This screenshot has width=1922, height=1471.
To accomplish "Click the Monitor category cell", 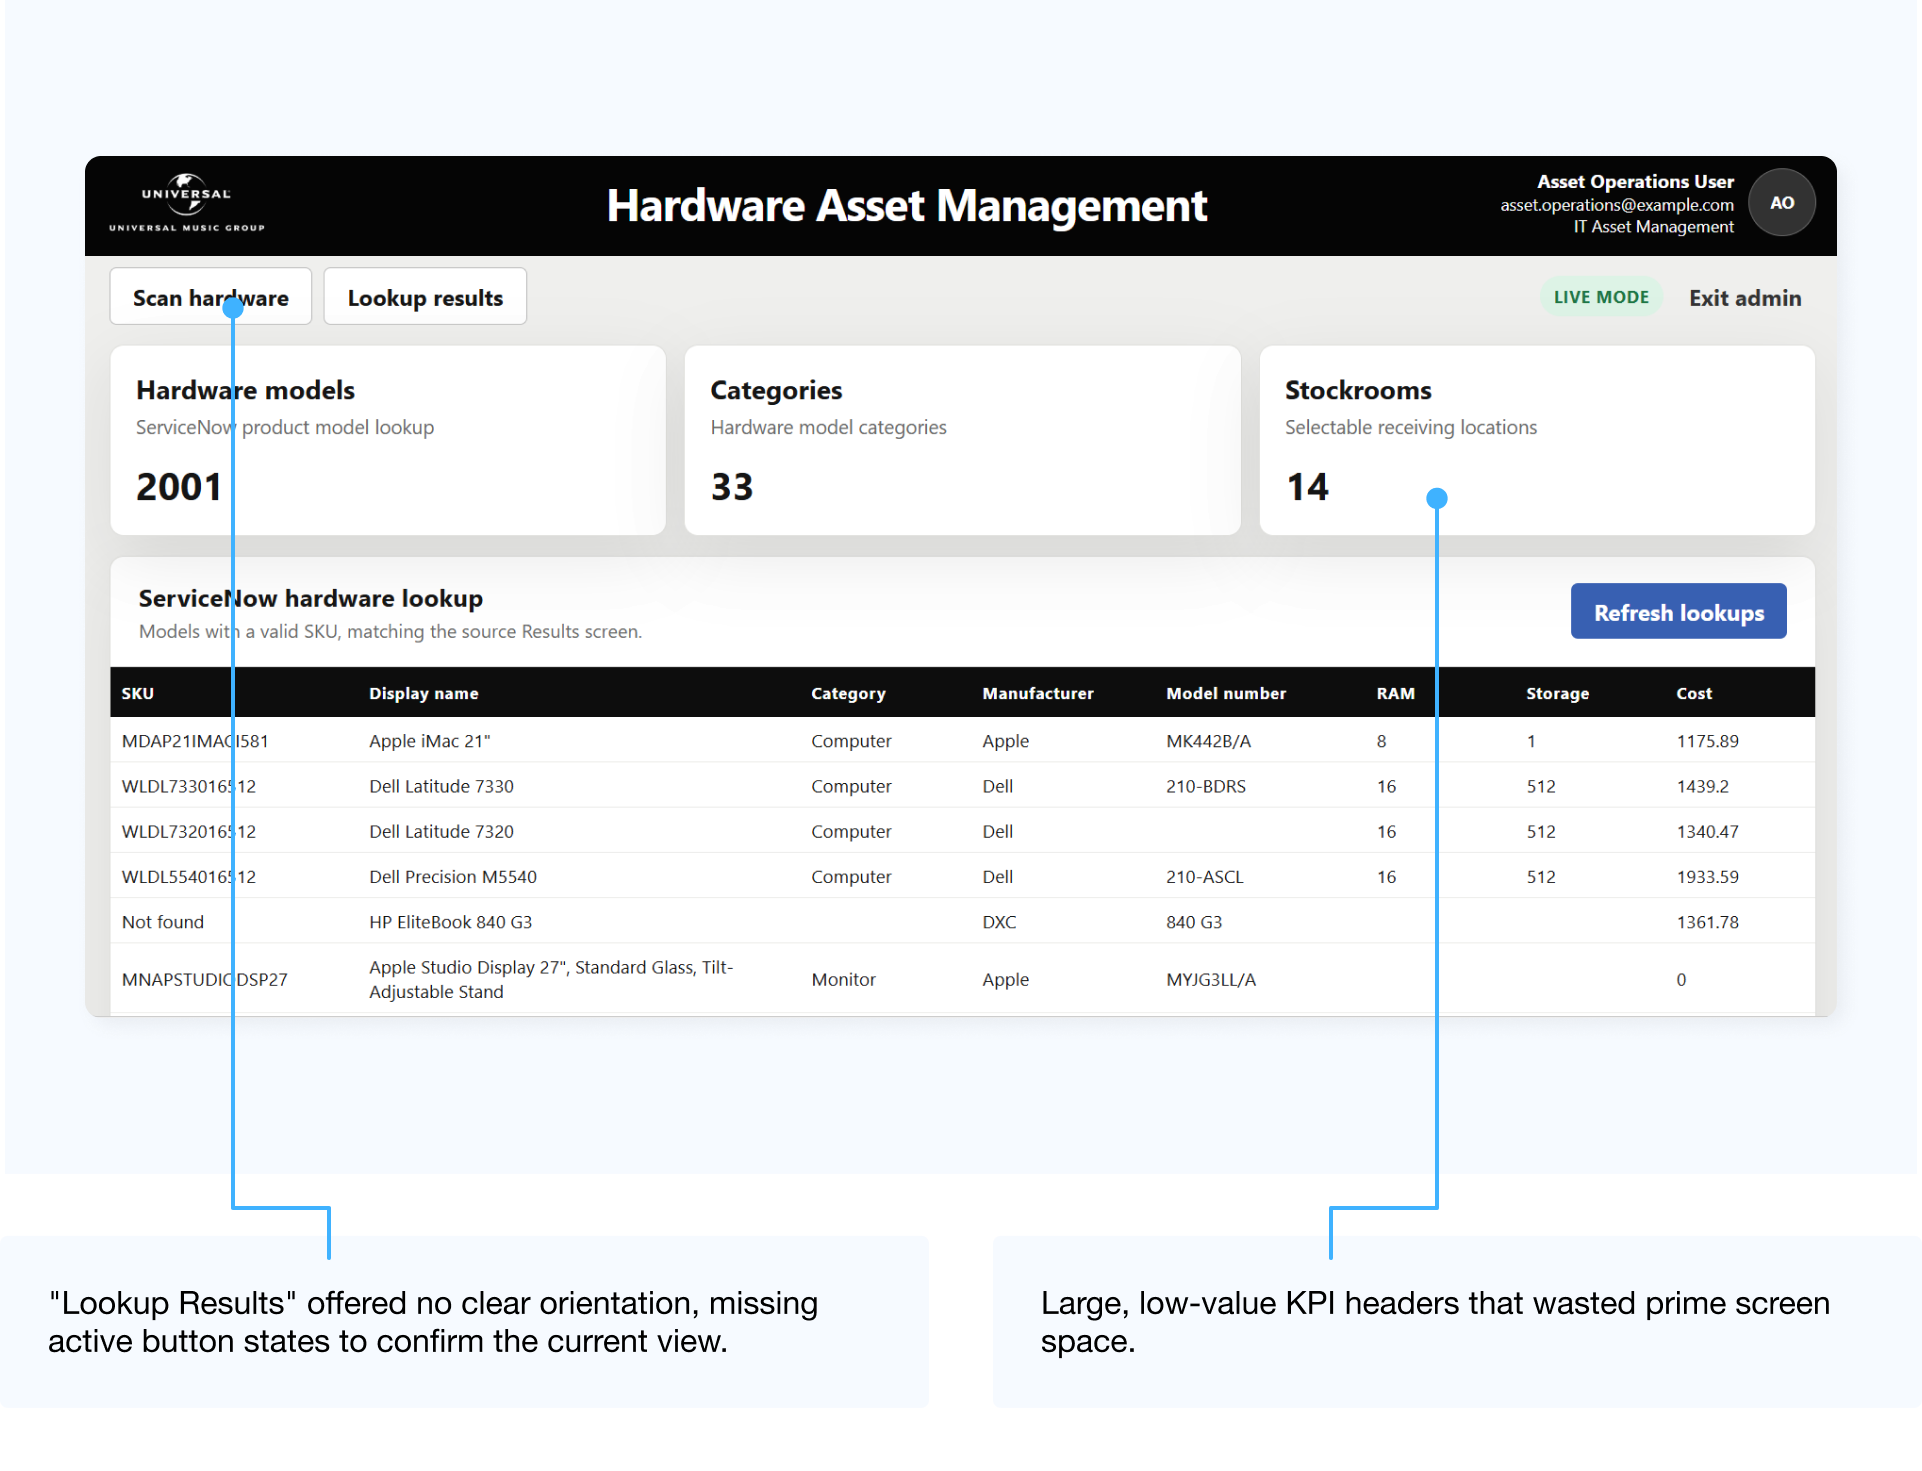I will pos(843,979).
